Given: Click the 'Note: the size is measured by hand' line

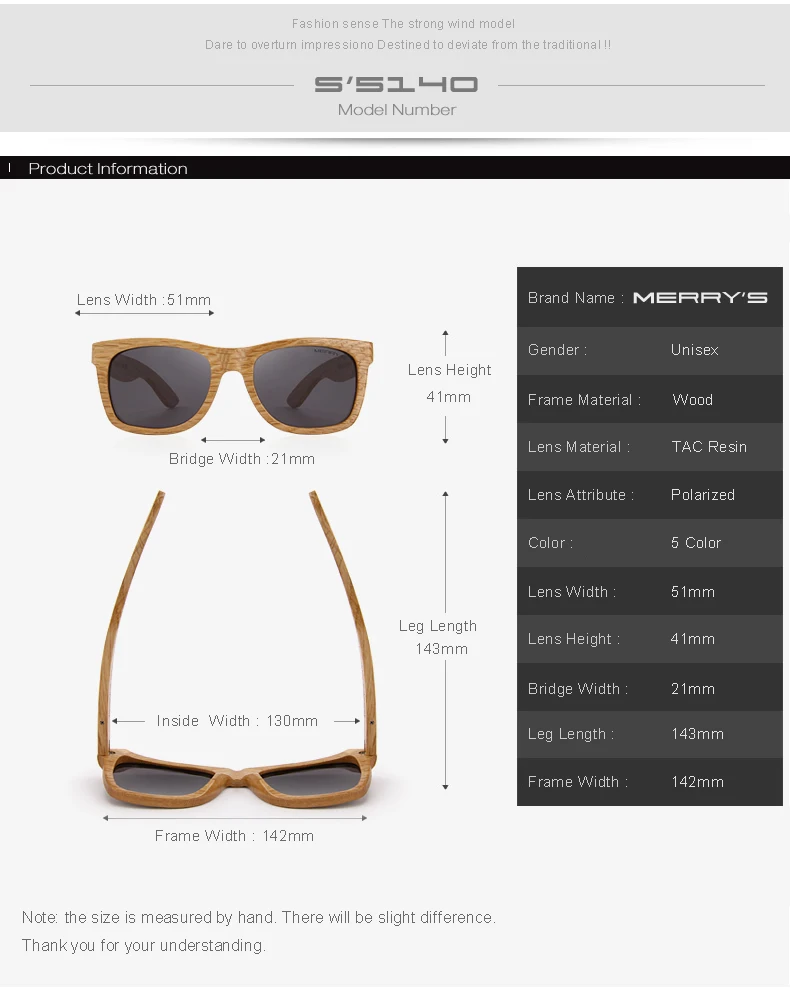Looking at the screenshot, I should coord(259,917).
